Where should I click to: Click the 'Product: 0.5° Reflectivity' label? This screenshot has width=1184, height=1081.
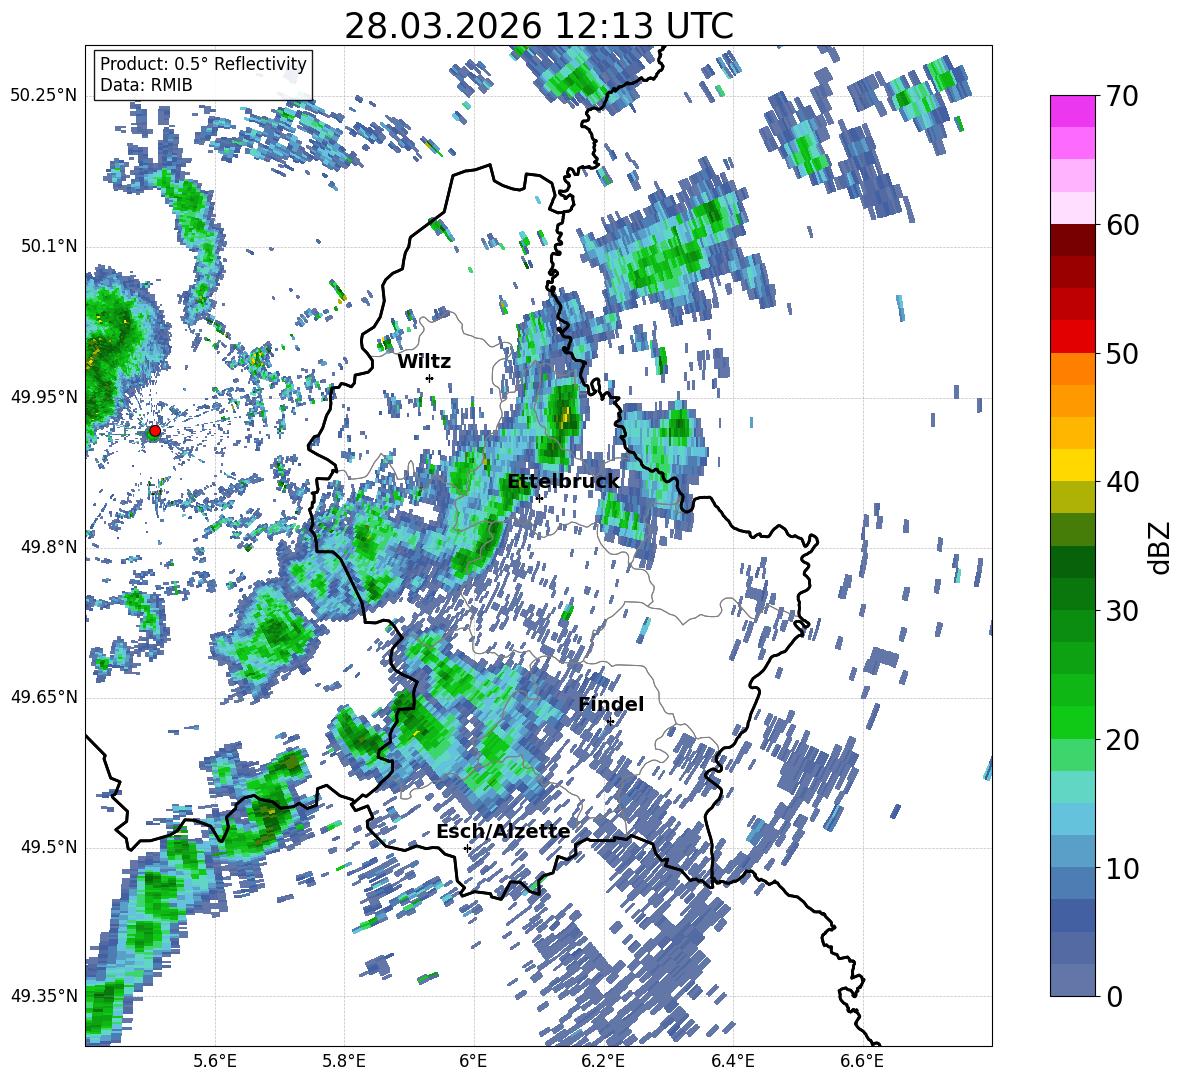click(x=203, y=63)
